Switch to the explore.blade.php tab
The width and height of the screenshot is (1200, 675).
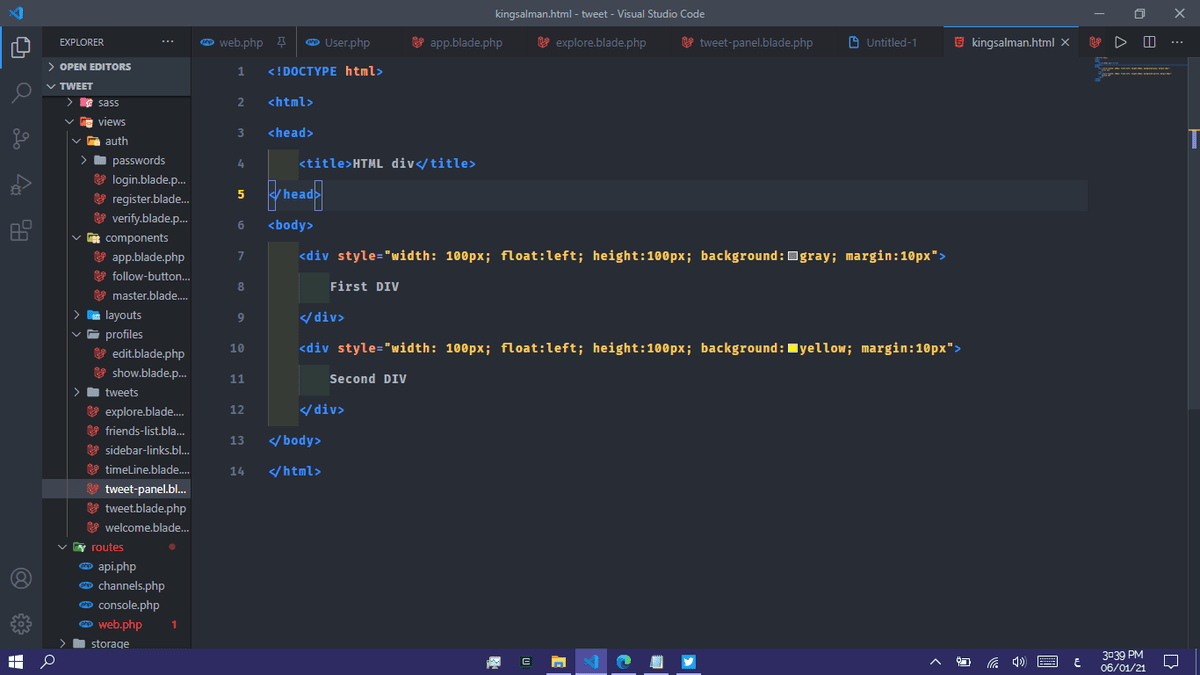coord(600,43)
